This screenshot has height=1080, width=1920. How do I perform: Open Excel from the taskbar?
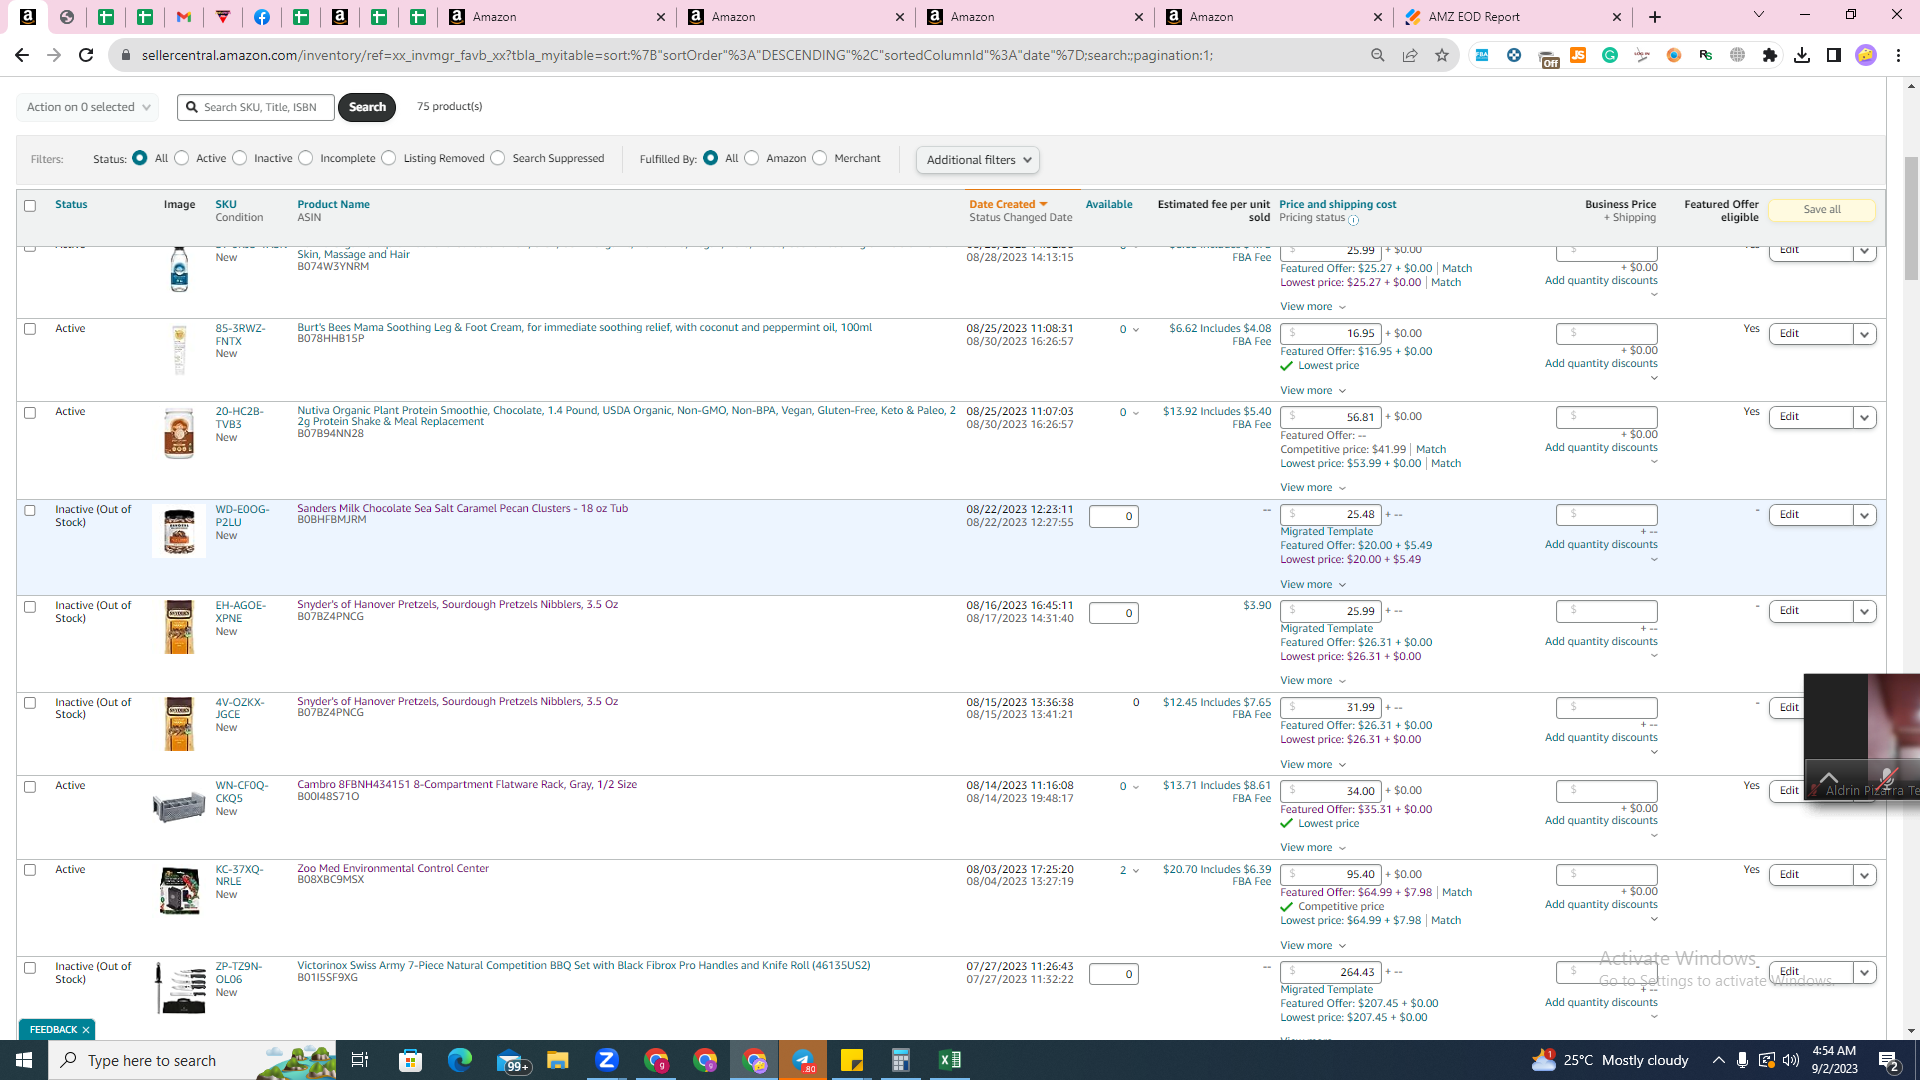[x=950, y=1060]
